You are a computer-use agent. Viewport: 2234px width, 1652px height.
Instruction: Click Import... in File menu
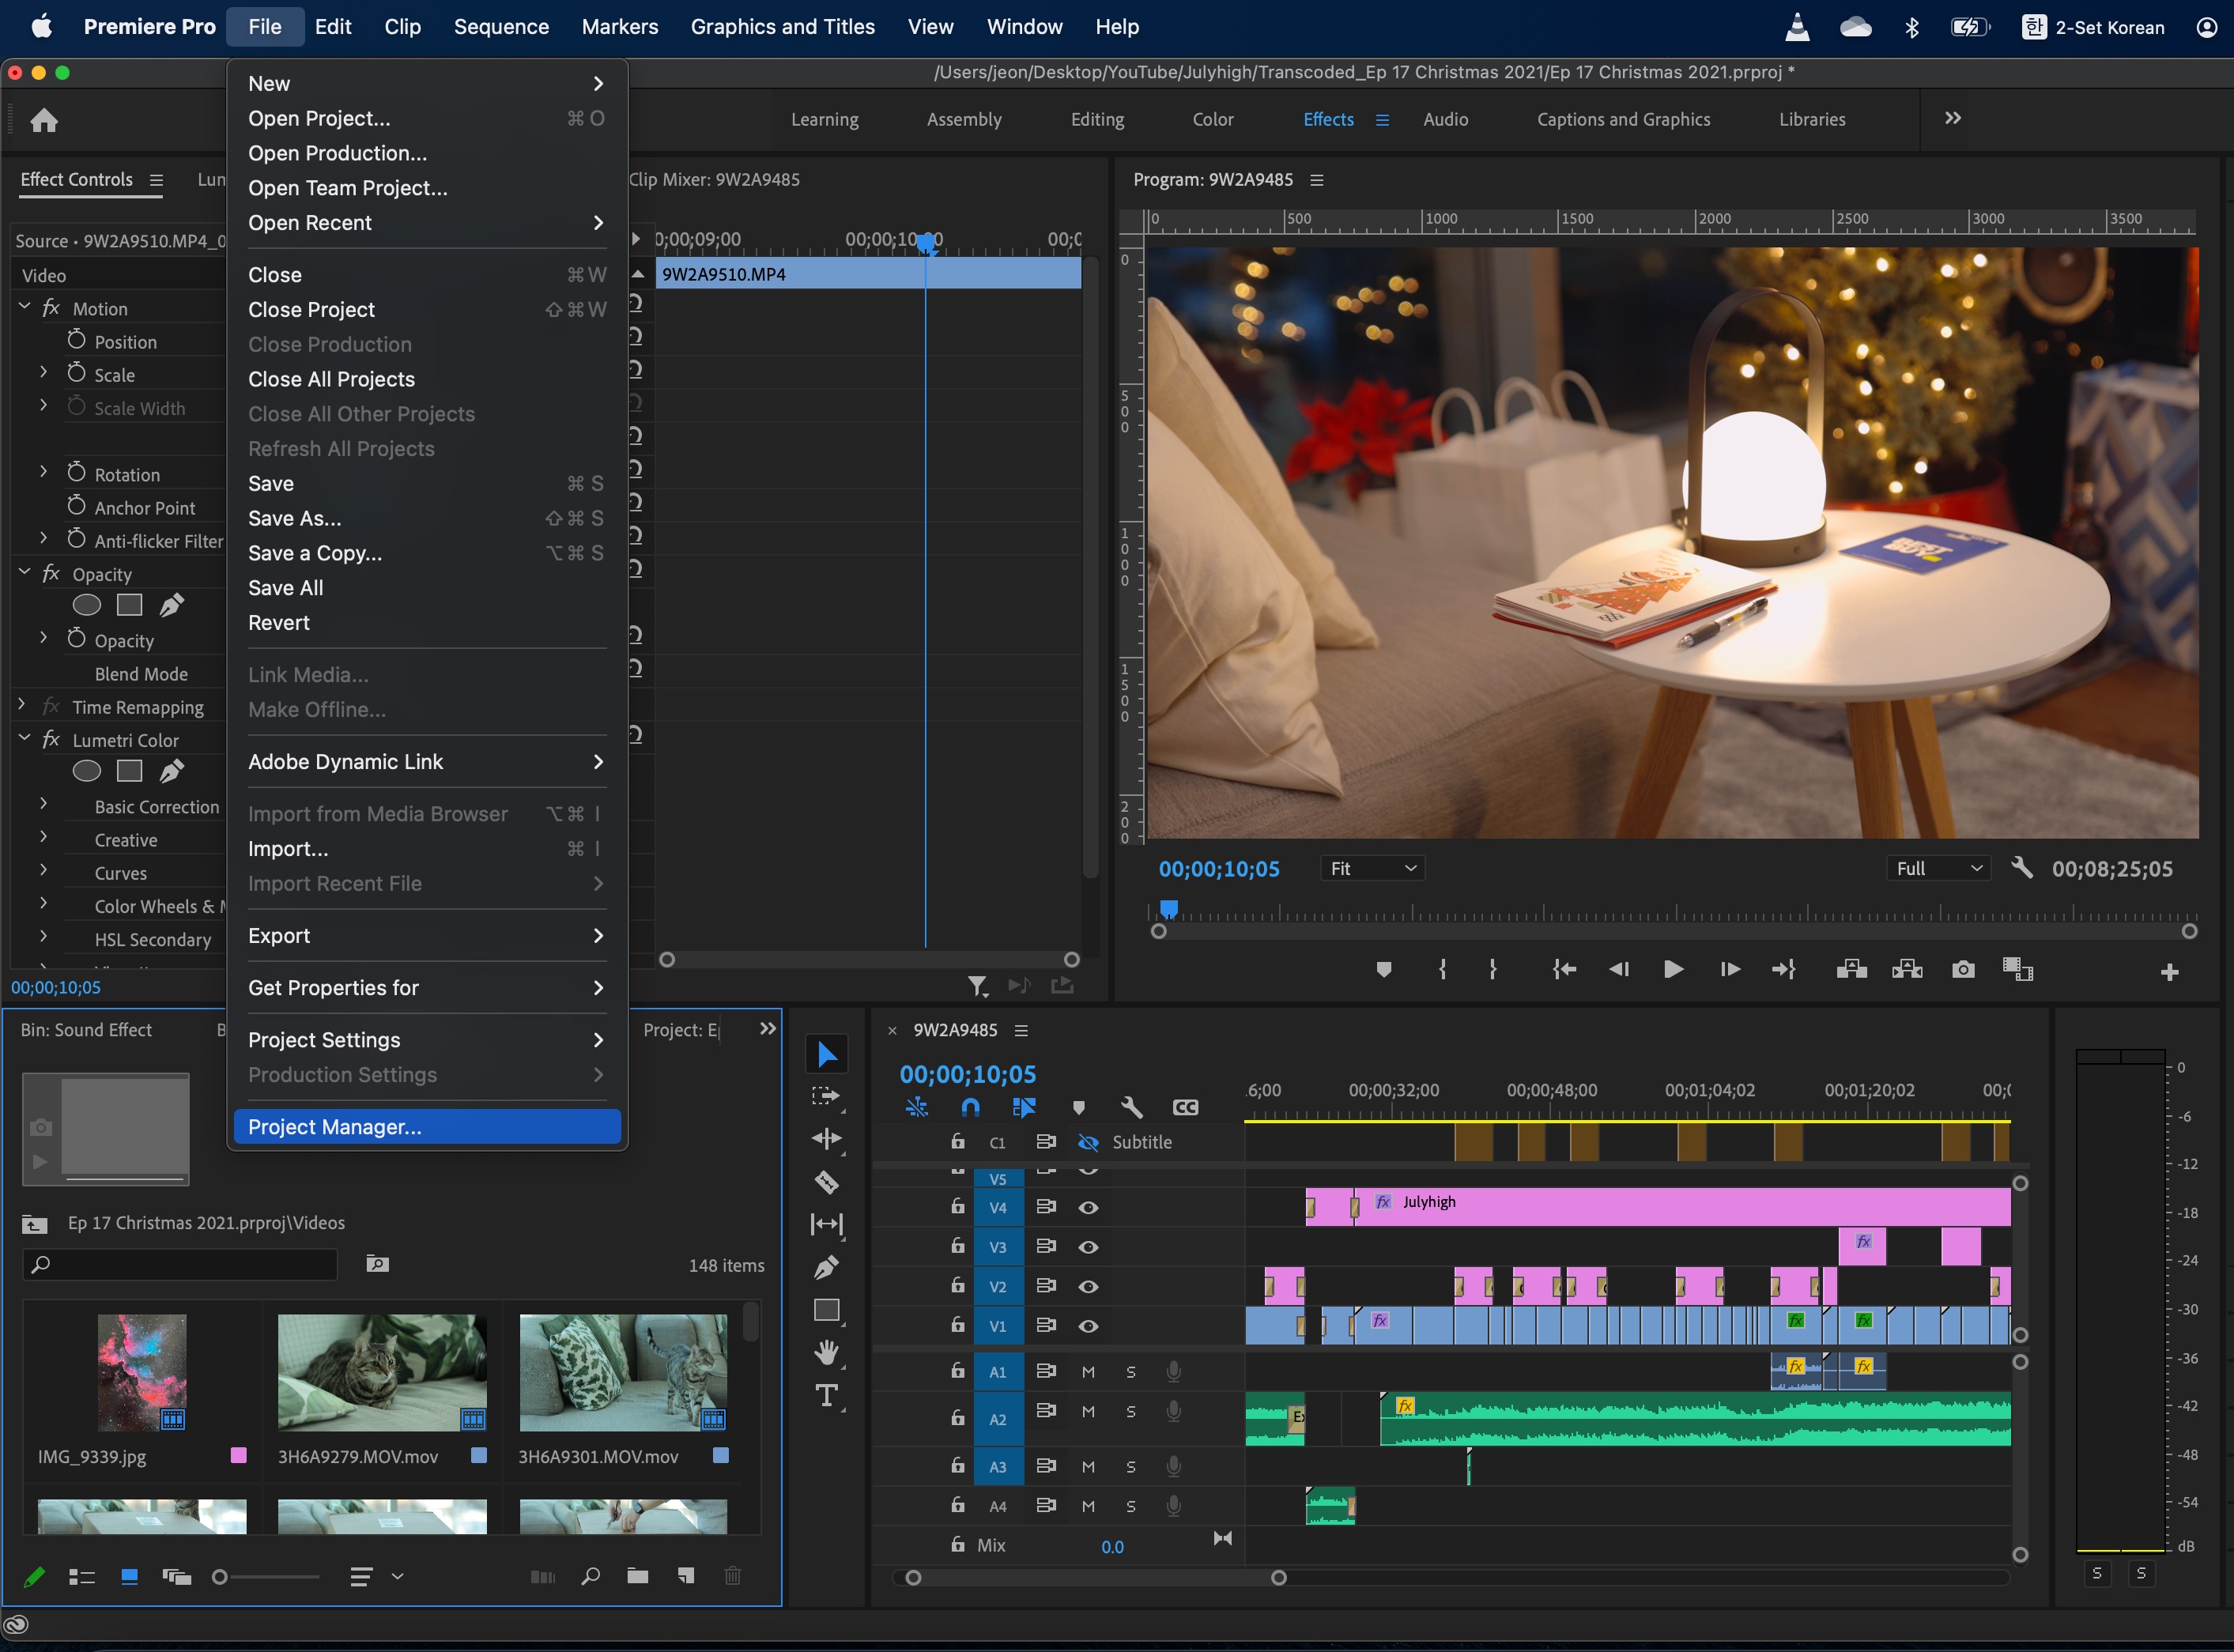click(x=427, y=849)
